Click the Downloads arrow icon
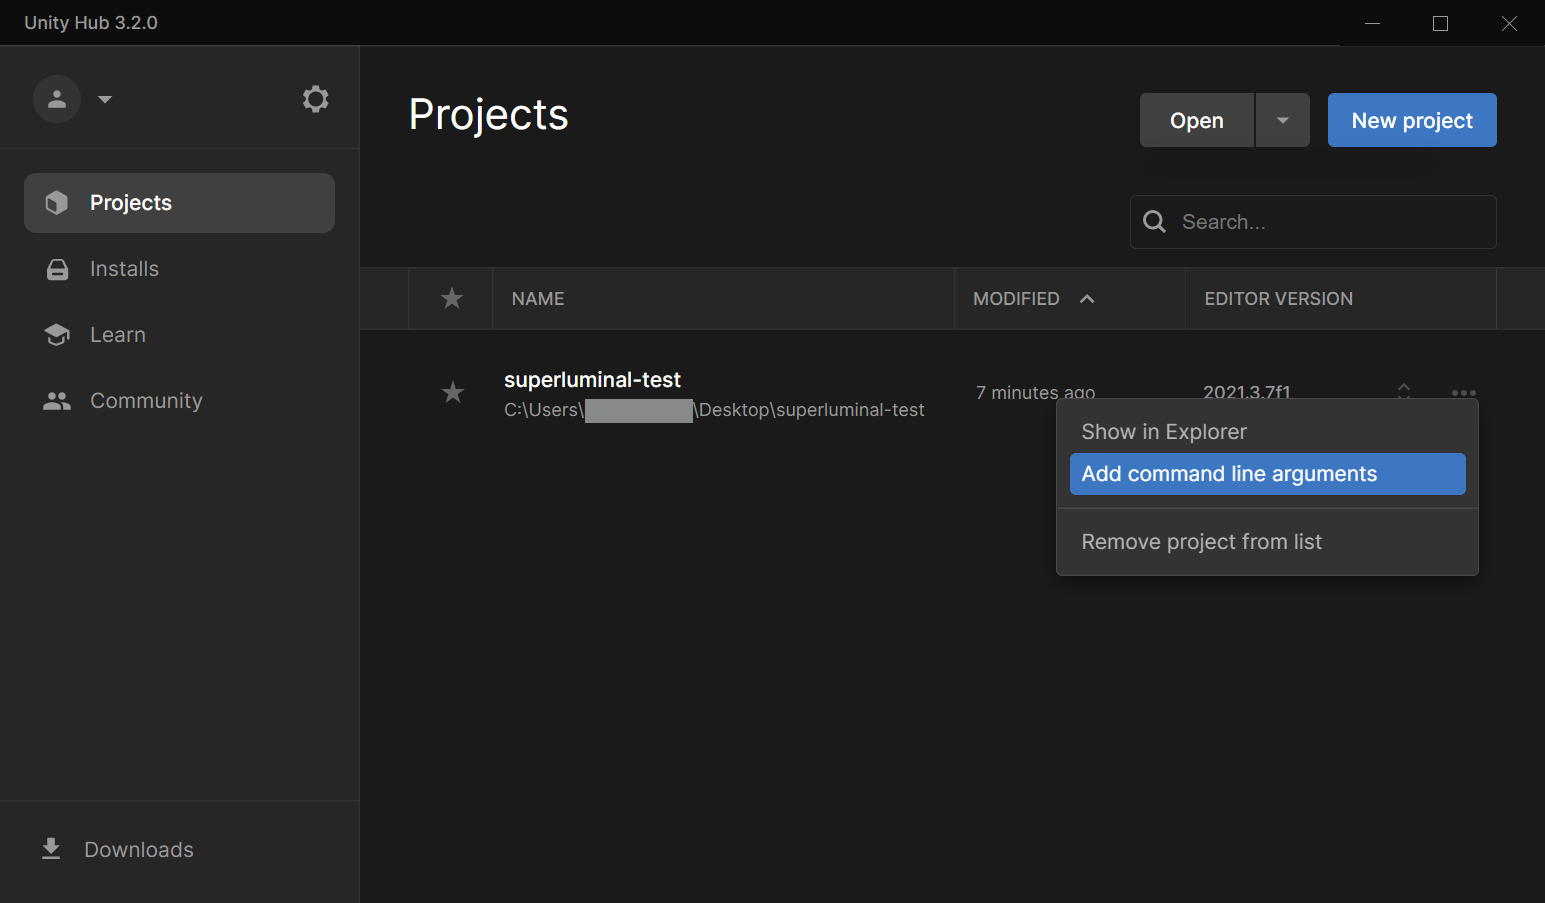Screen dimensions: 1545x903 (x=51, y=849)
